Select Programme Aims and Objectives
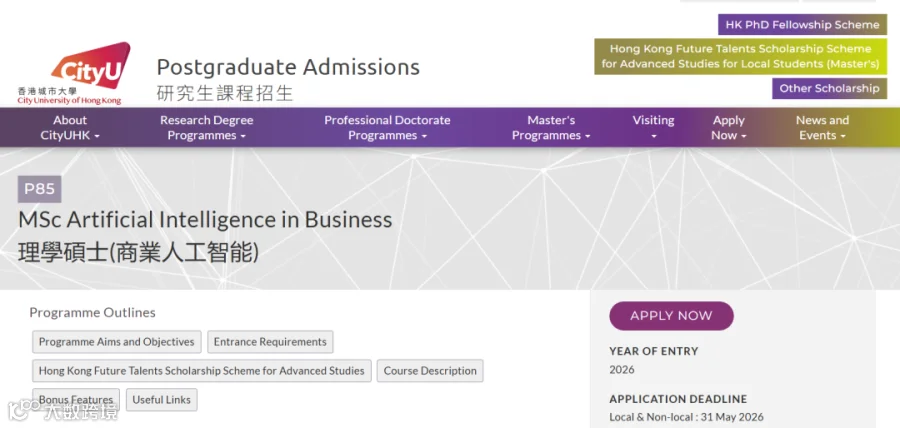The height and width of the screenshot is (428, 900). tap(117, 342)
